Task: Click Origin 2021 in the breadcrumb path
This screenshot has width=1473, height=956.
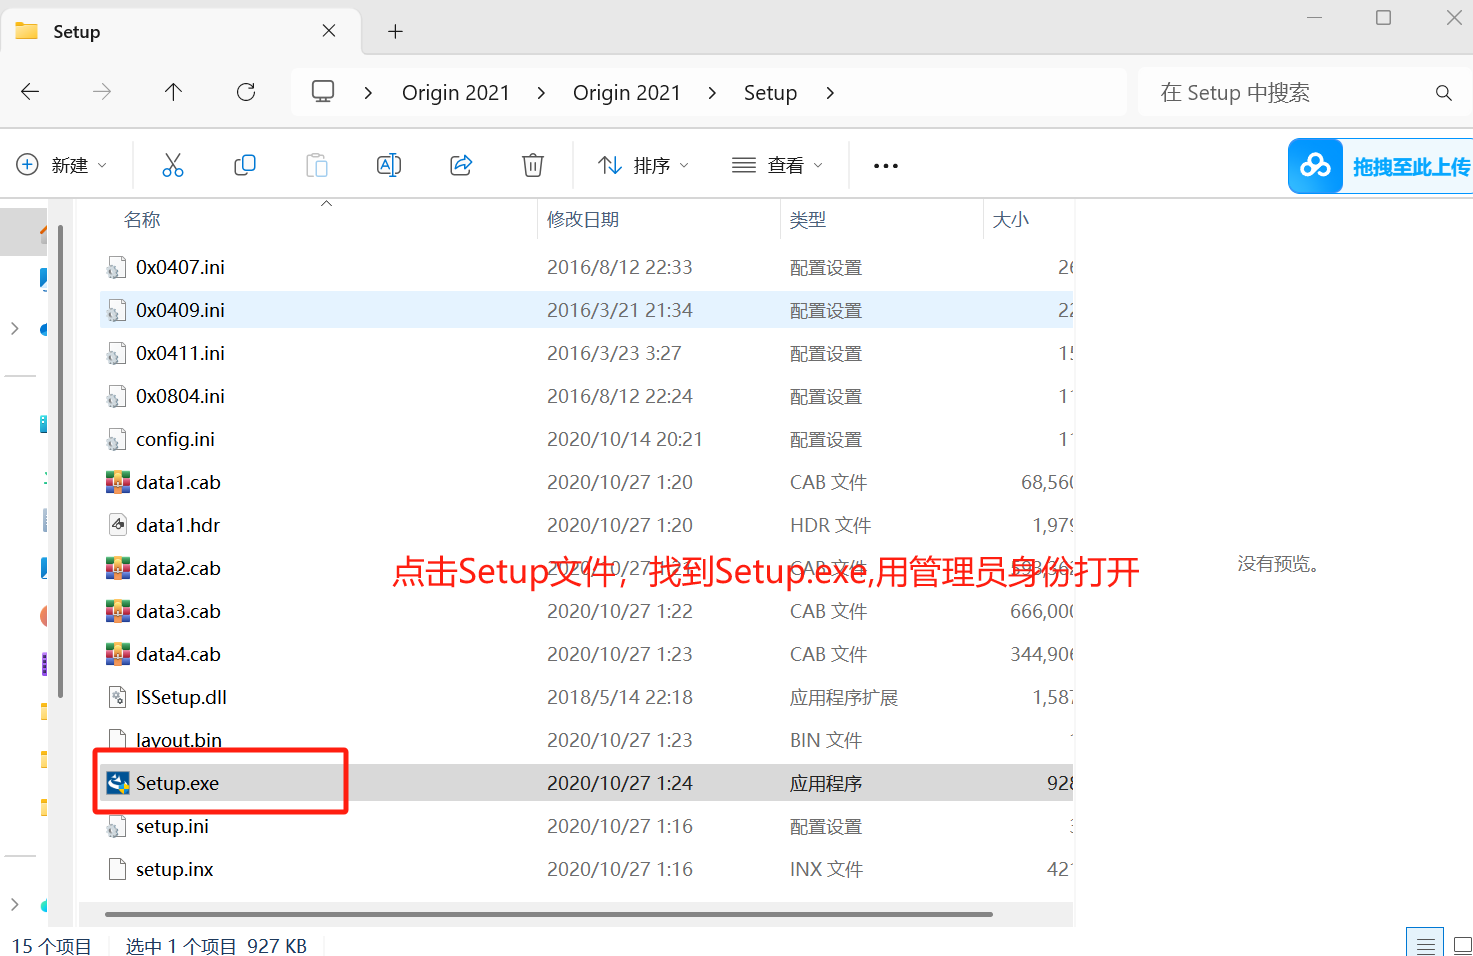Action: tap(455, 91)
